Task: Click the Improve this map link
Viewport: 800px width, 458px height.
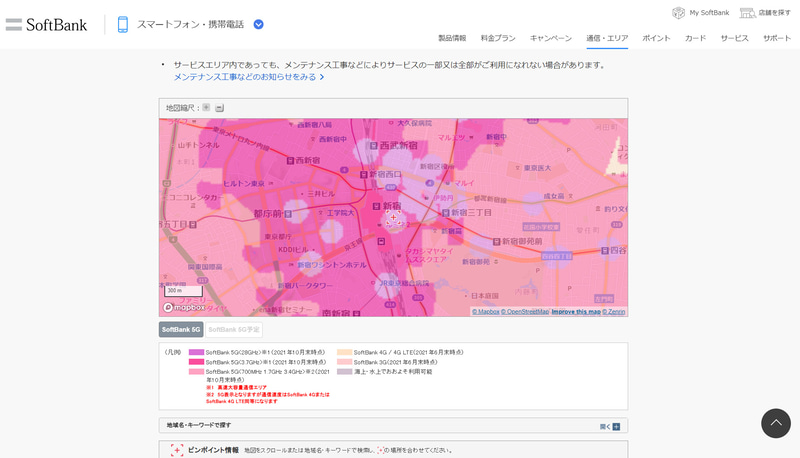Action: [x=576, y=312]
